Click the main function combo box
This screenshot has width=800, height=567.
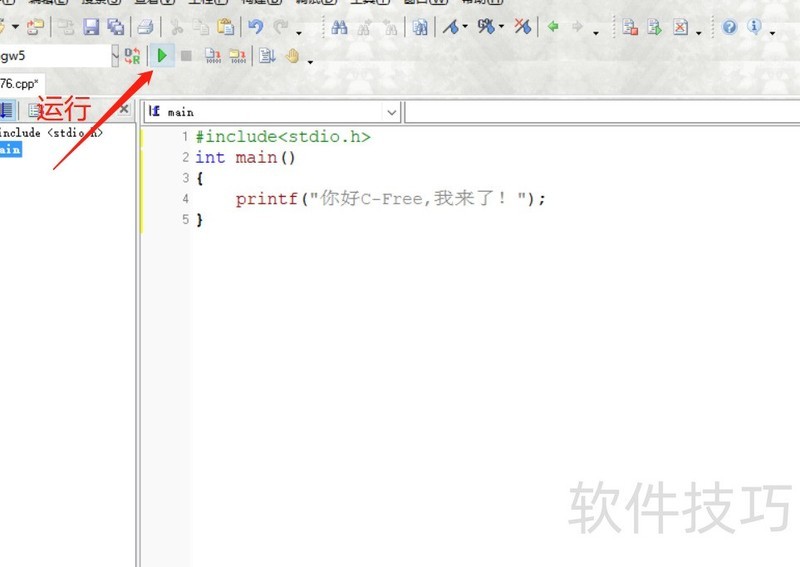click(x=272, y=112)
